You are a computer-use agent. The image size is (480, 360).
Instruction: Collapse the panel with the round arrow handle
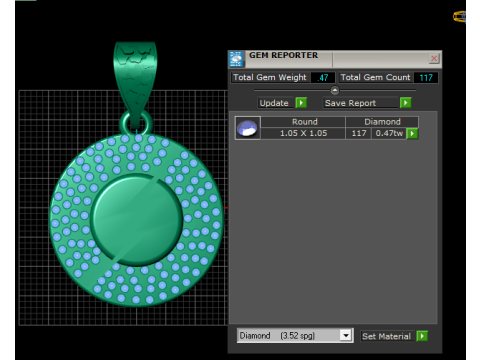[x=335, y=90]
